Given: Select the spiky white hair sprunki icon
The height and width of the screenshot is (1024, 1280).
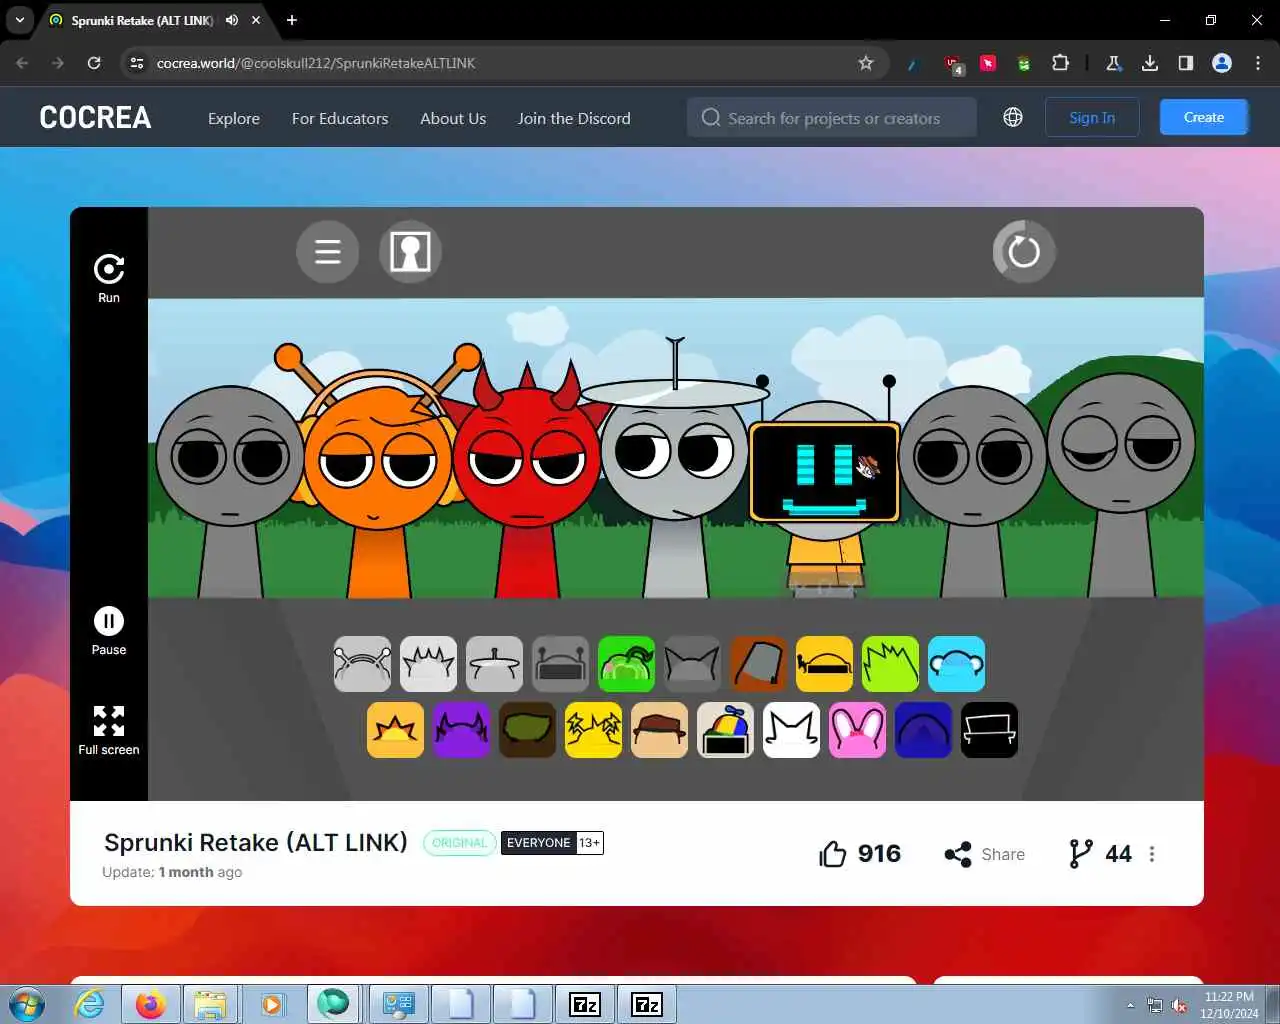Looking at the screenshot, I should [x=428, y=664].
